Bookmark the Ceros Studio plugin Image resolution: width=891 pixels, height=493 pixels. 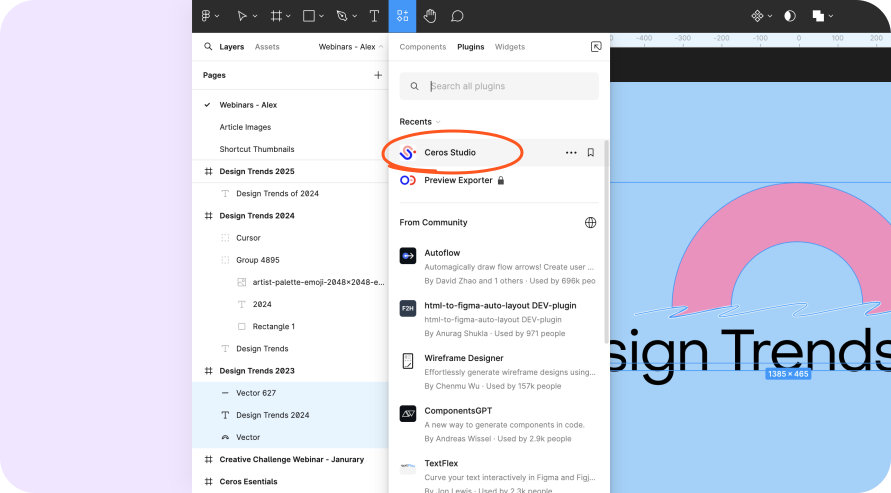coord(591,152)
